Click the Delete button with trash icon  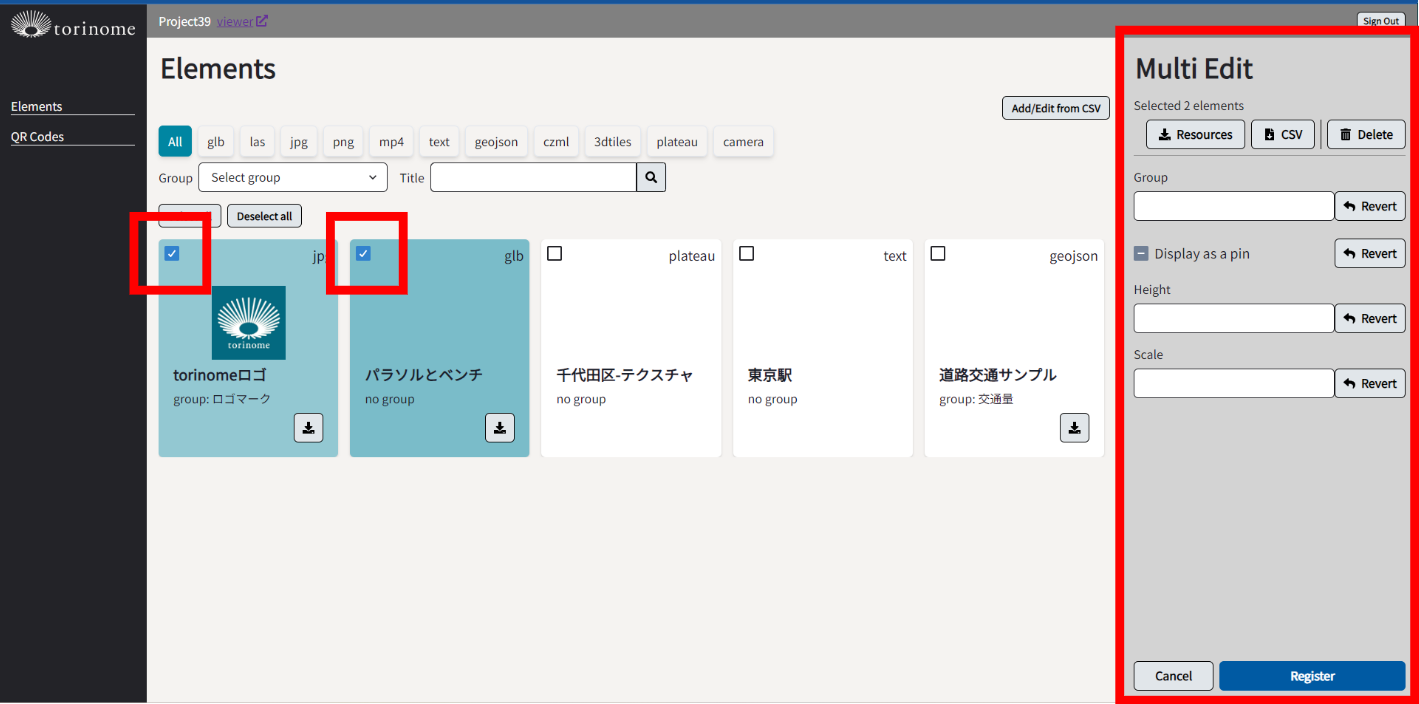tap(1366, 135)
